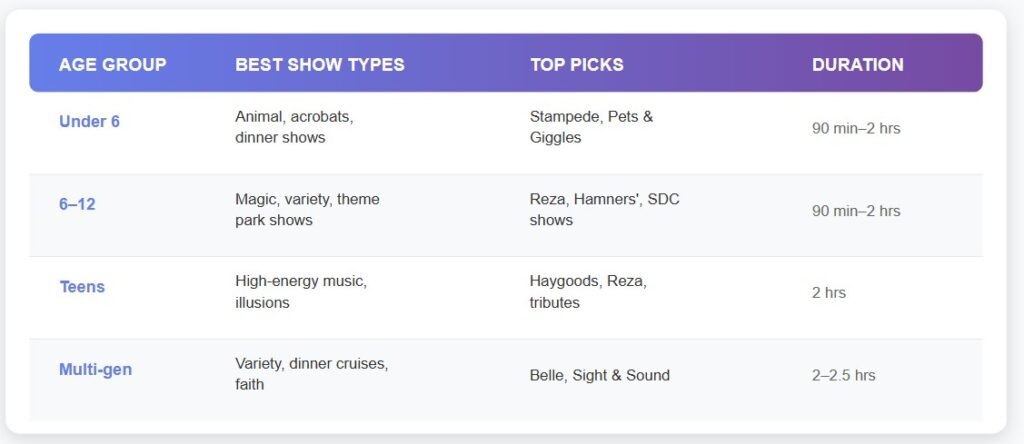The height and width of the screenshot is (444, 1024).
Task: Click Animal, acrobats, dinner shows cell
Action: 294,127
